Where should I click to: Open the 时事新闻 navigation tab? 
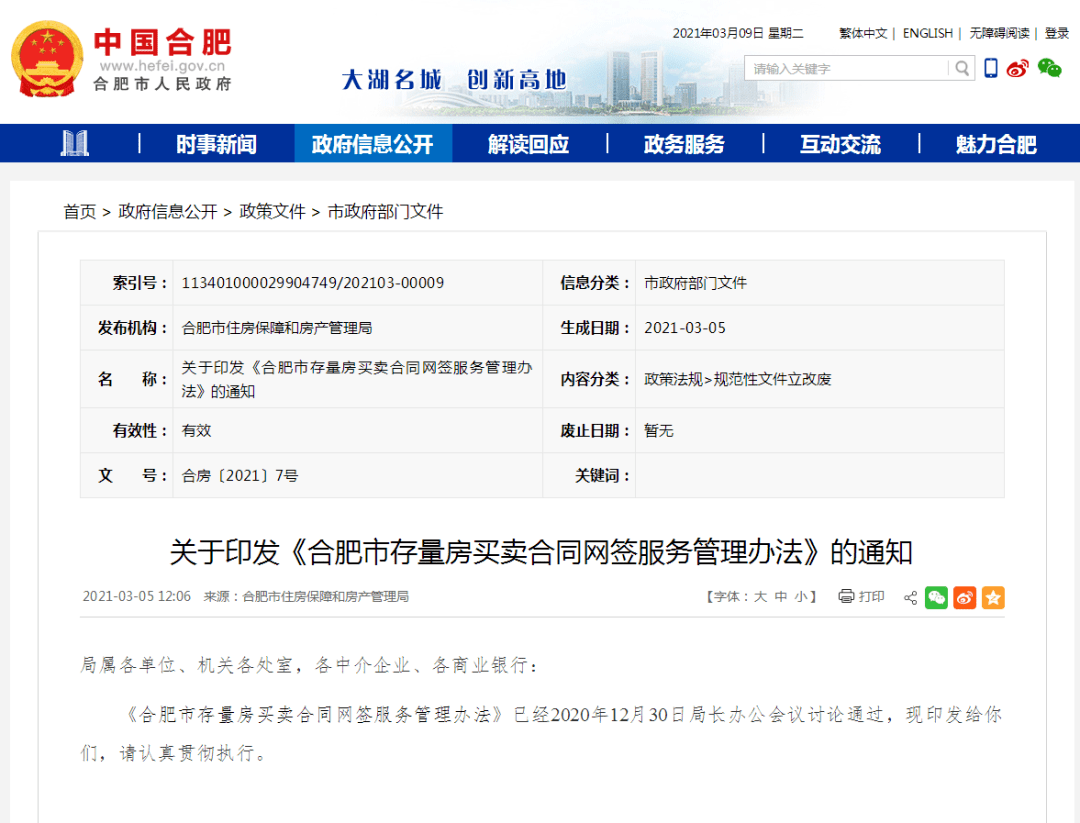point(216,144)
